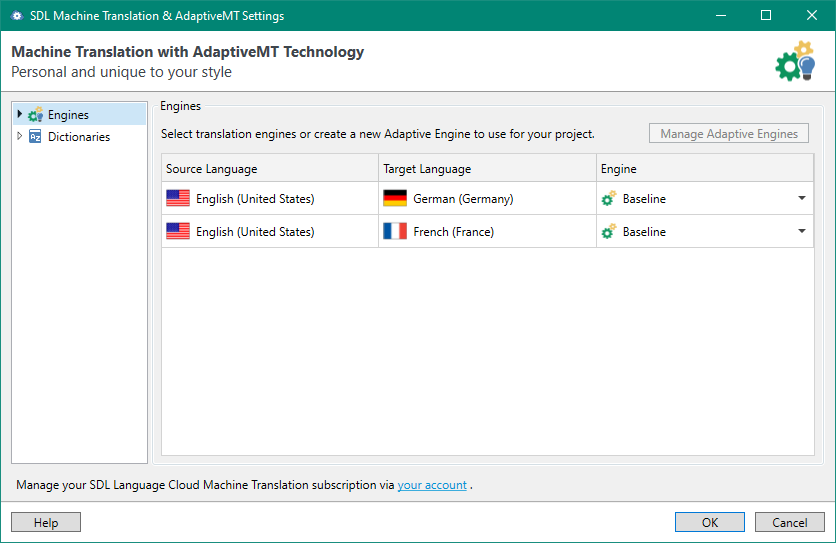Select the German (Germany) target cell

click(x=487, y=198)
